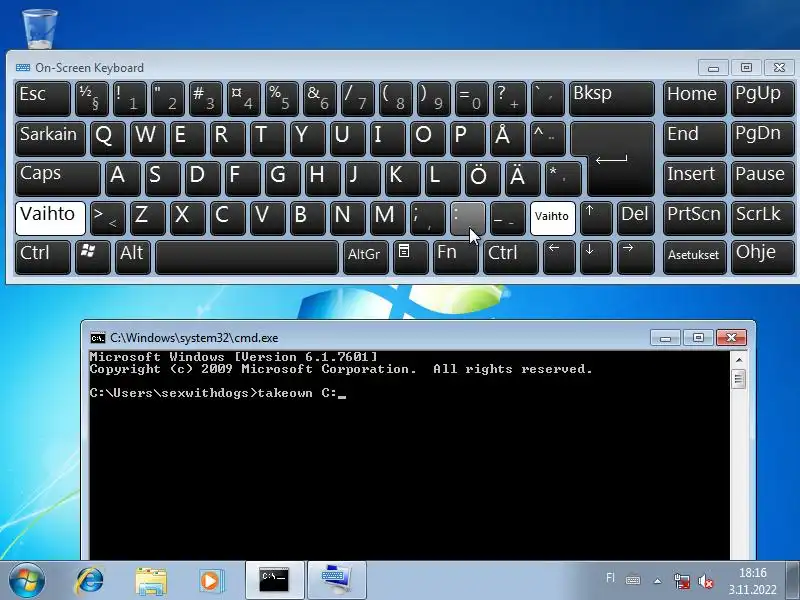Click the # 3 key

[206, 98]
